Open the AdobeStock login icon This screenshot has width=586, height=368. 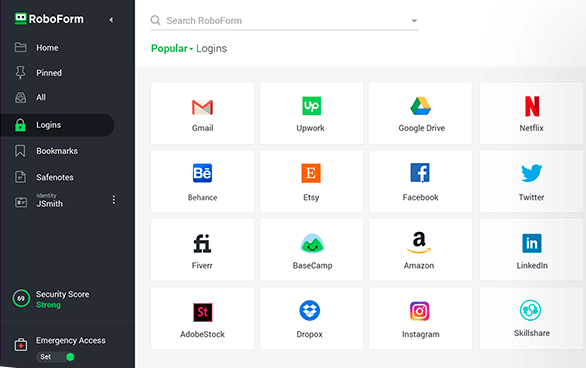click(x=203, y=312)
